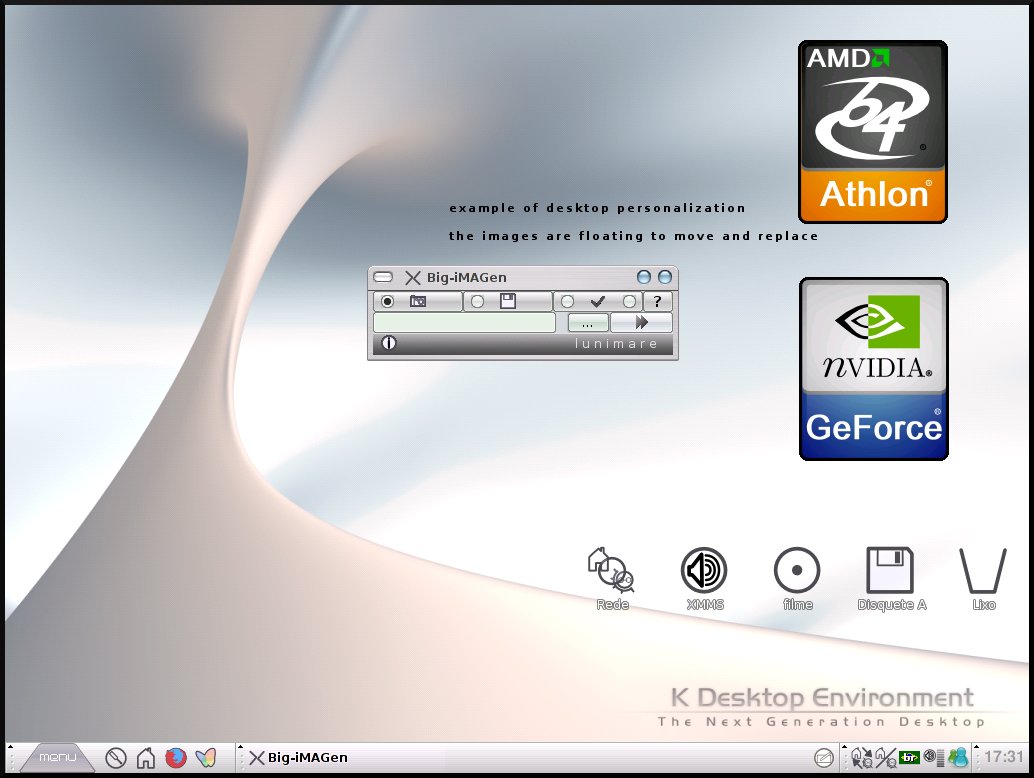
Task: Click the AMD Athlon 64 floating image
Action: 873,132
